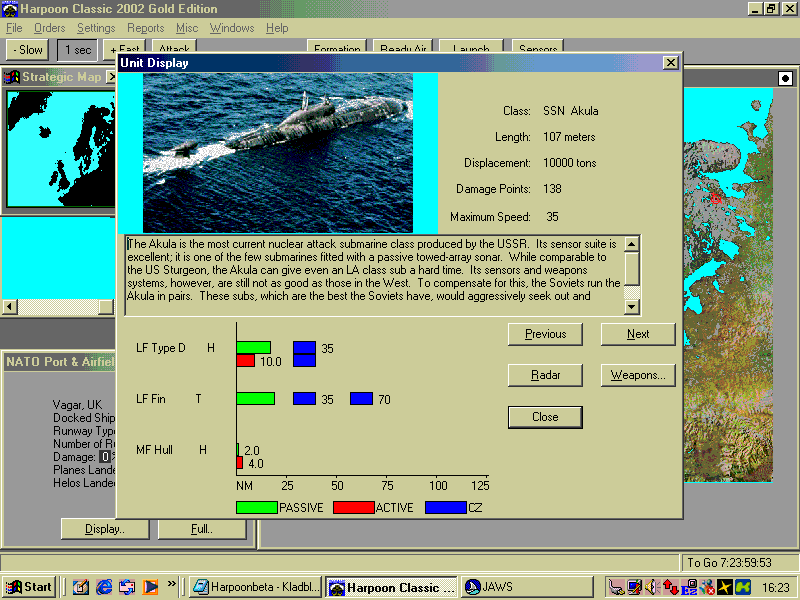Click the red ACTIVE legend swatch

(354, 508)
